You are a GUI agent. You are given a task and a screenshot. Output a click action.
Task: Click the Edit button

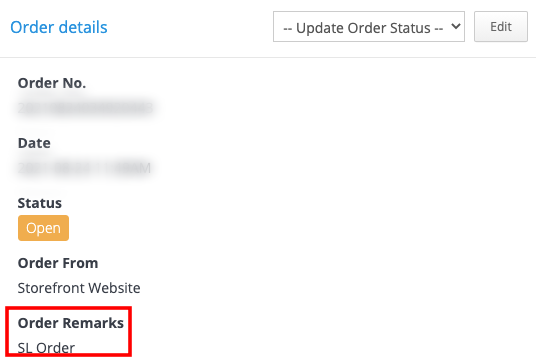tap(501, 27)
